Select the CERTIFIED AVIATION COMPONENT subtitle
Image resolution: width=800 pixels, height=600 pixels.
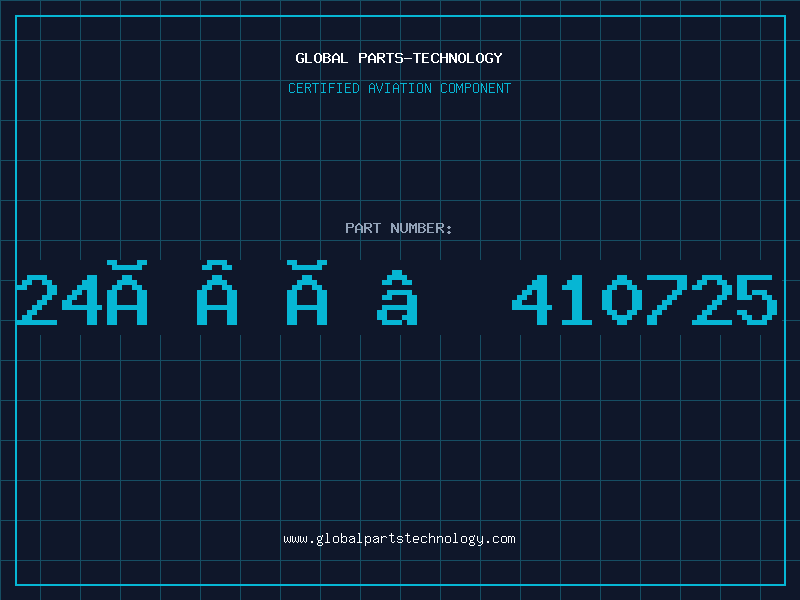pos(399,88)
